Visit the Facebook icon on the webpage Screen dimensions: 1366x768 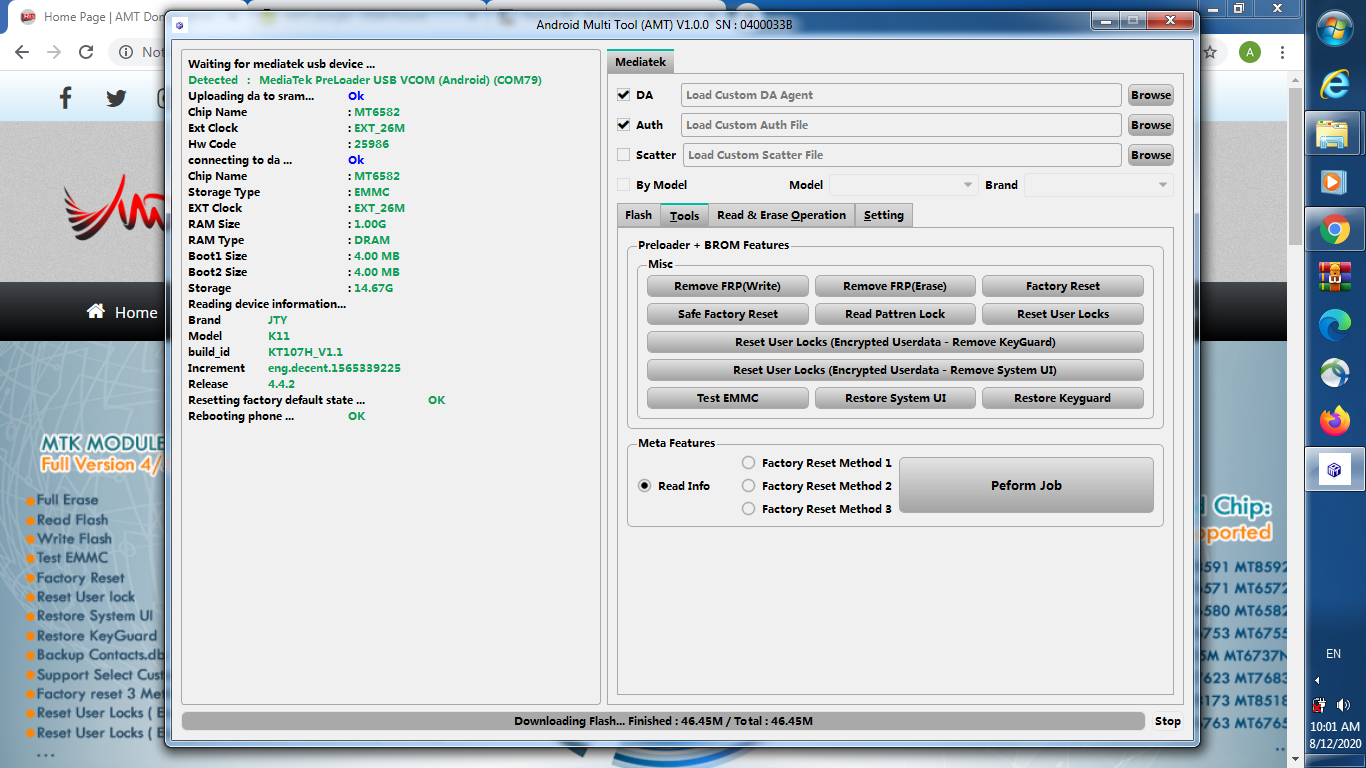click(x=66, y=98)
